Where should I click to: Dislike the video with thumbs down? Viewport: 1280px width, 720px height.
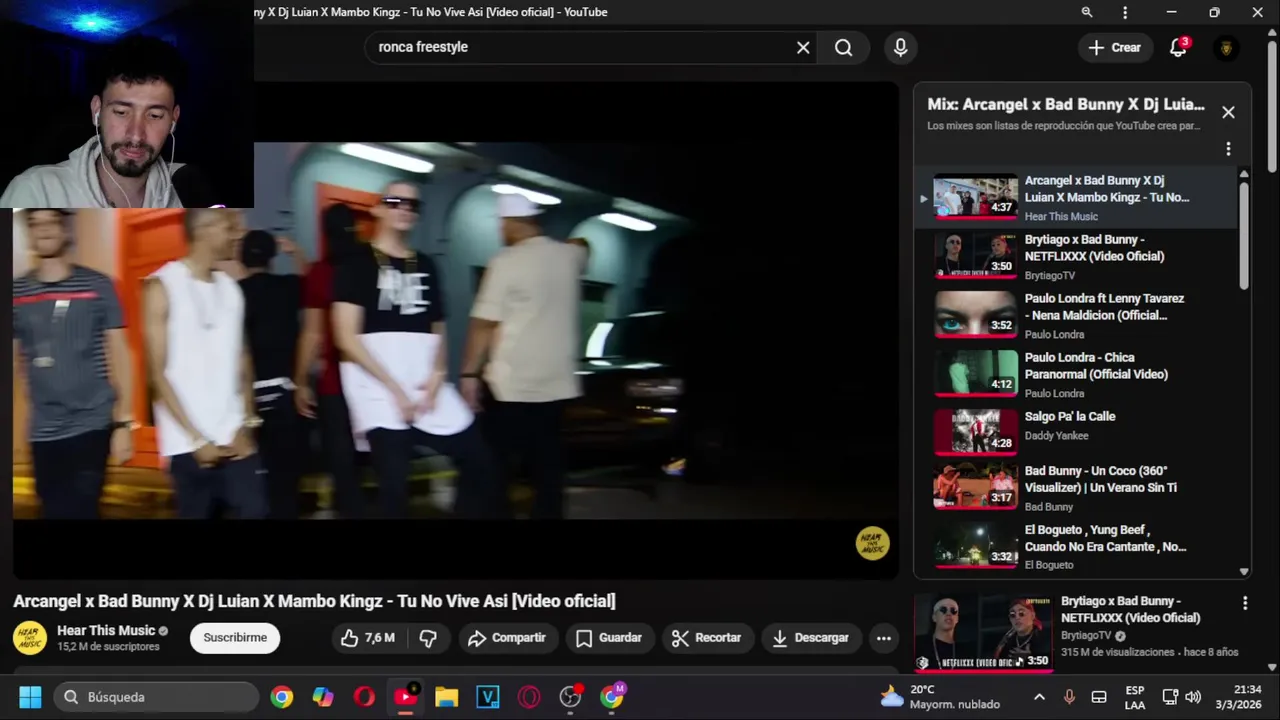pos(428,638)
